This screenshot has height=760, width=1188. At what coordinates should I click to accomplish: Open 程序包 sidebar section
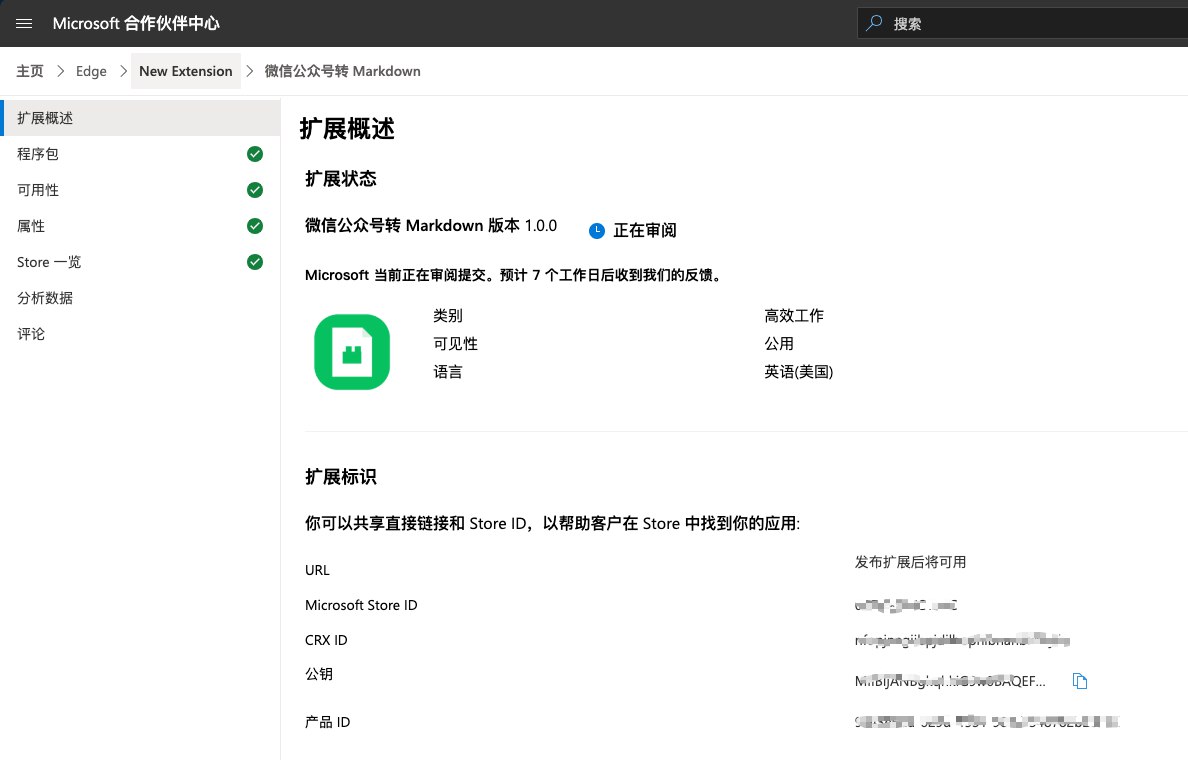pos(38,154)
